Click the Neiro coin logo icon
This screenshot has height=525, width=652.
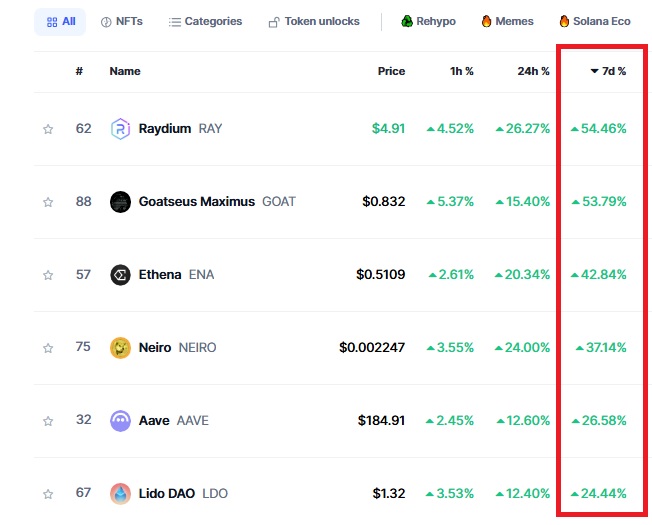[x=120, y=348]
